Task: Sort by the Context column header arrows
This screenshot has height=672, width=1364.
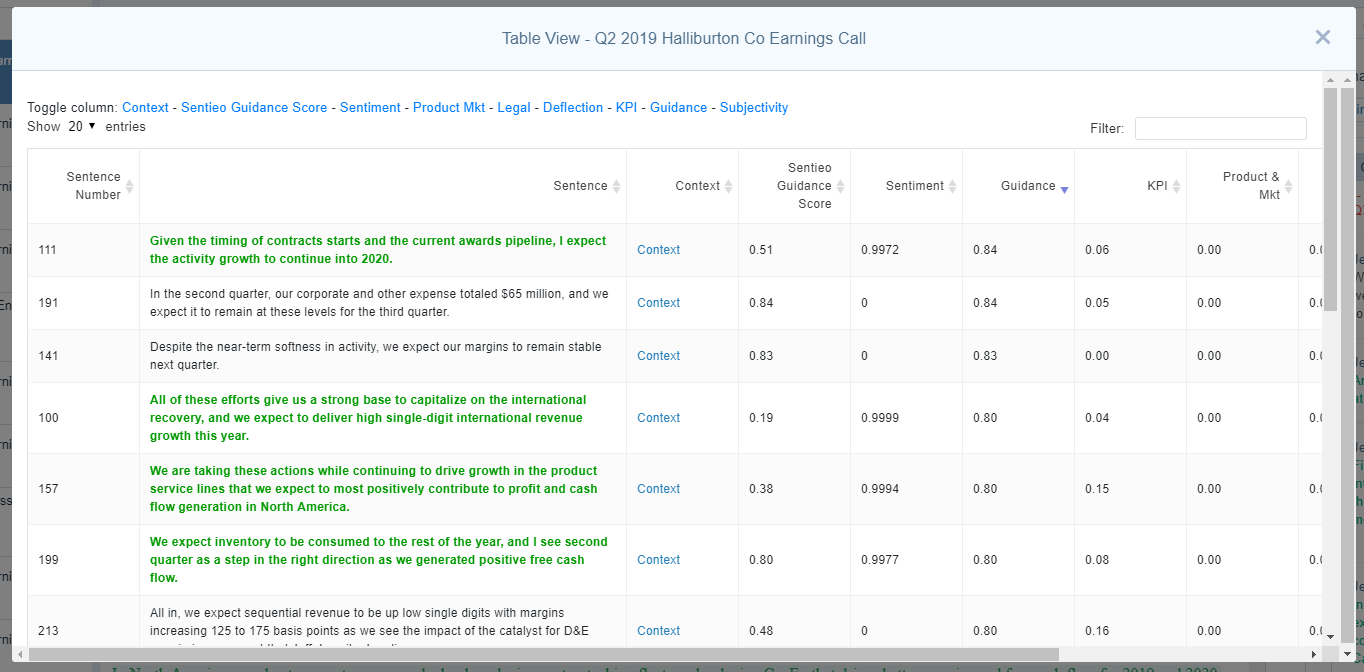Action: pyautogui.click(x=728, y=186)
